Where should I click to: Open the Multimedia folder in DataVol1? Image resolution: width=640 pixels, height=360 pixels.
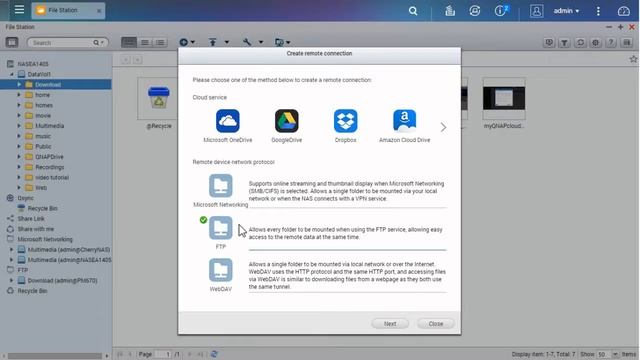coord(49,126)
